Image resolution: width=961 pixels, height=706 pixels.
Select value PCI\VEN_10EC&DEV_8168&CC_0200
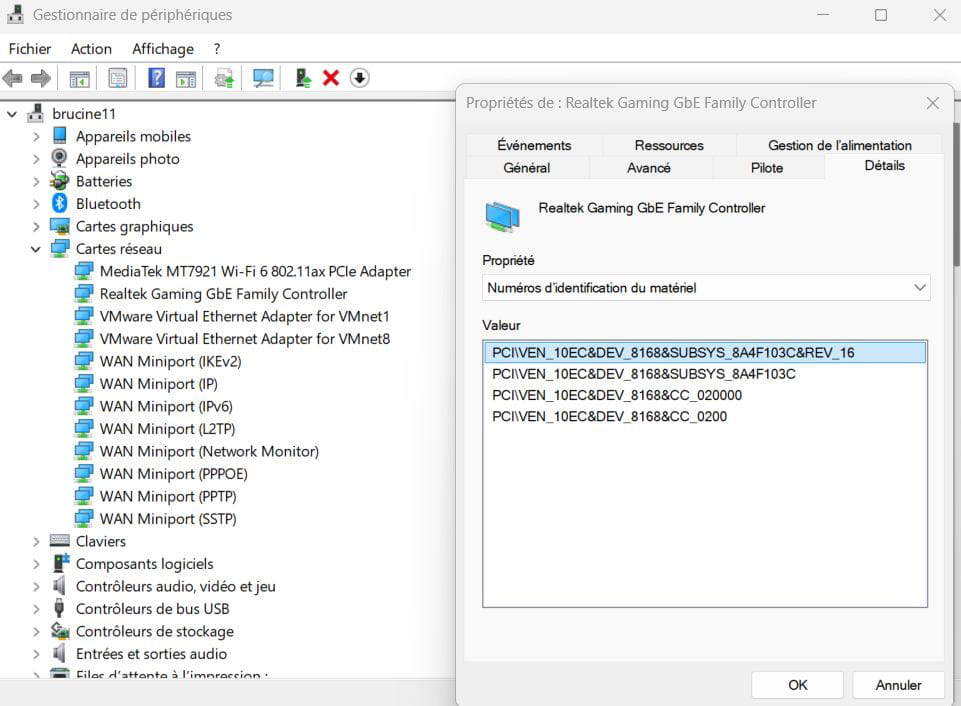click(705, 416)
